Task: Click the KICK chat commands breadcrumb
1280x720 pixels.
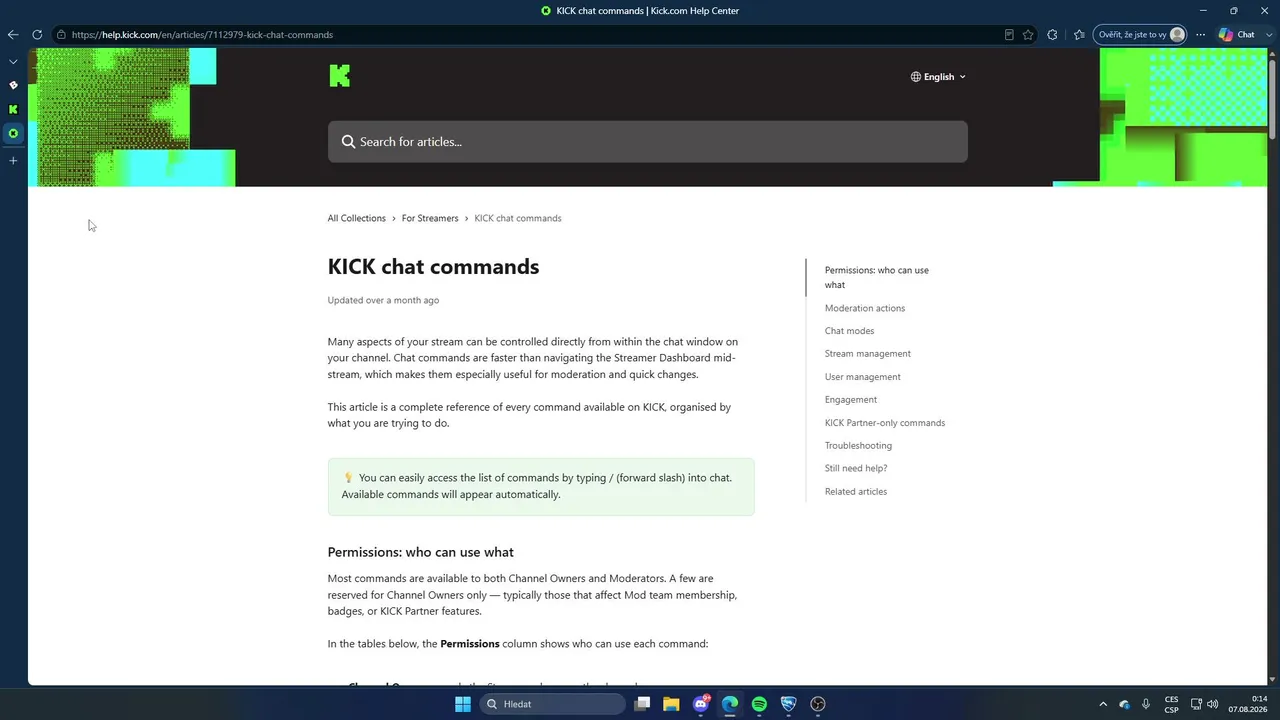Action: click(518, 218)
